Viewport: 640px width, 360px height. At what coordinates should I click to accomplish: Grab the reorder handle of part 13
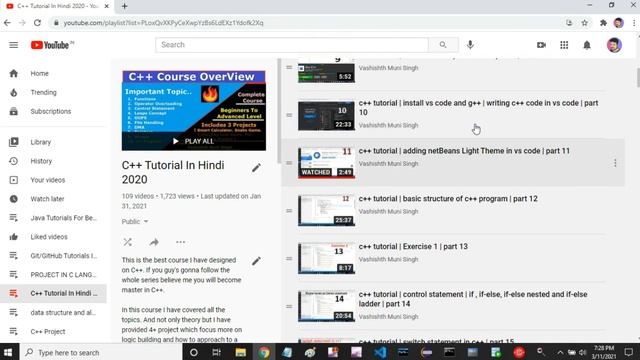point(289,258)
